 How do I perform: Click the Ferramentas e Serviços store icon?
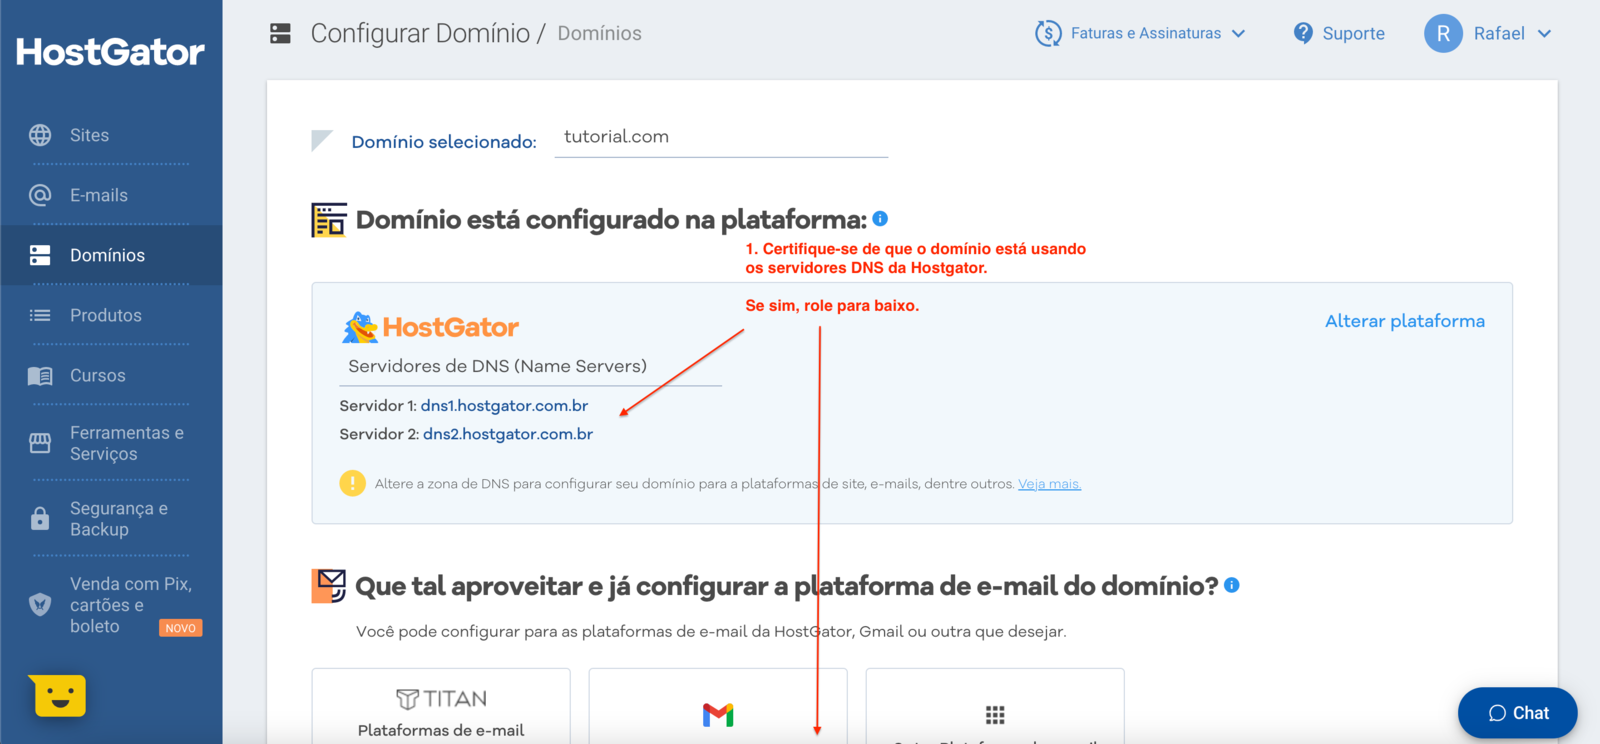[40, 443]
